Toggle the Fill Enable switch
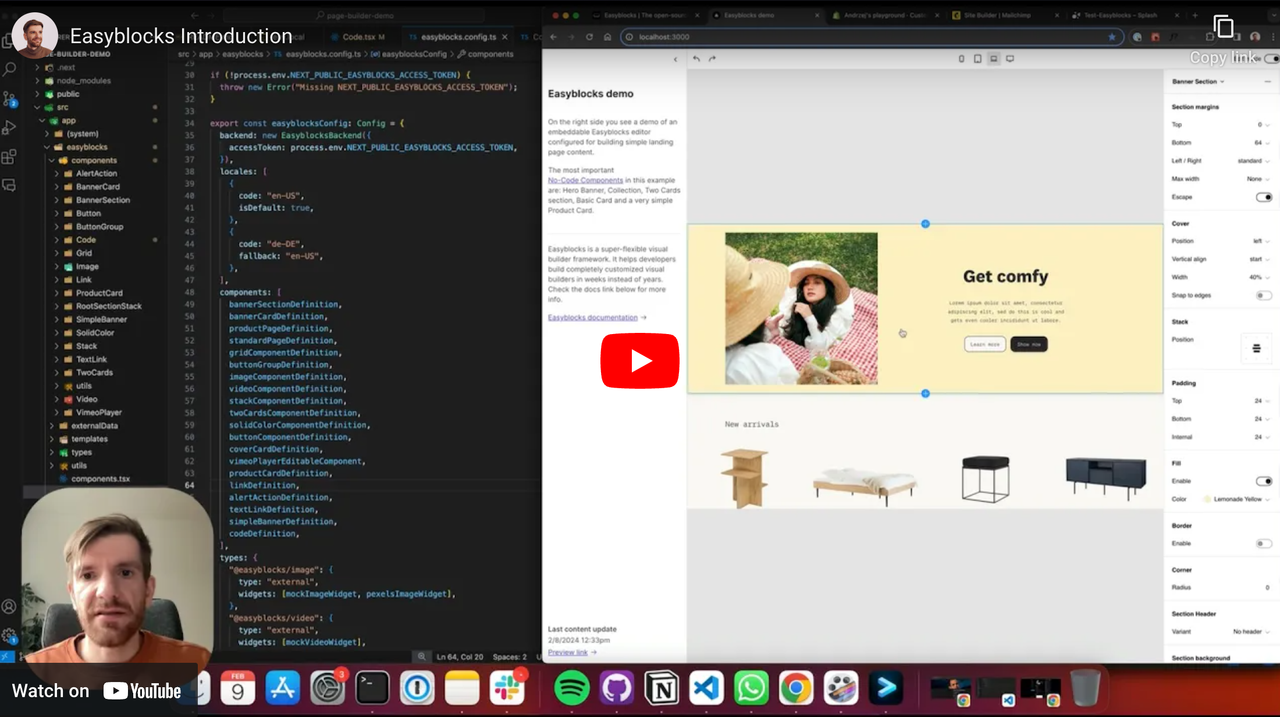 1264,481
